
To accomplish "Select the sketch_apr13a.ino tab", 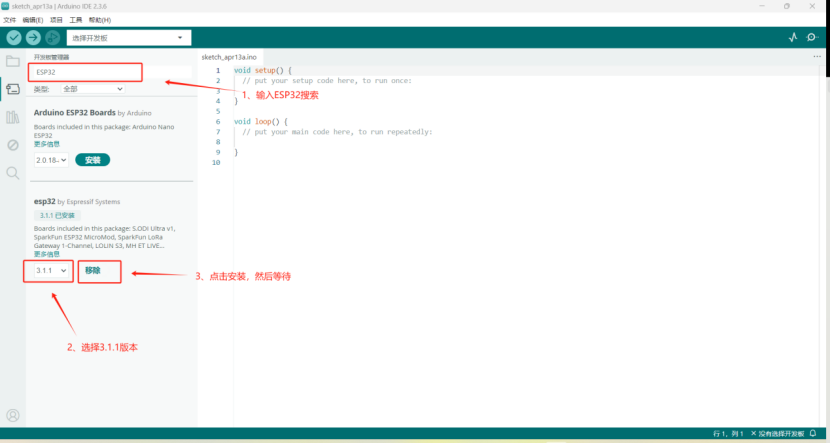I will [x=229, y=57].
